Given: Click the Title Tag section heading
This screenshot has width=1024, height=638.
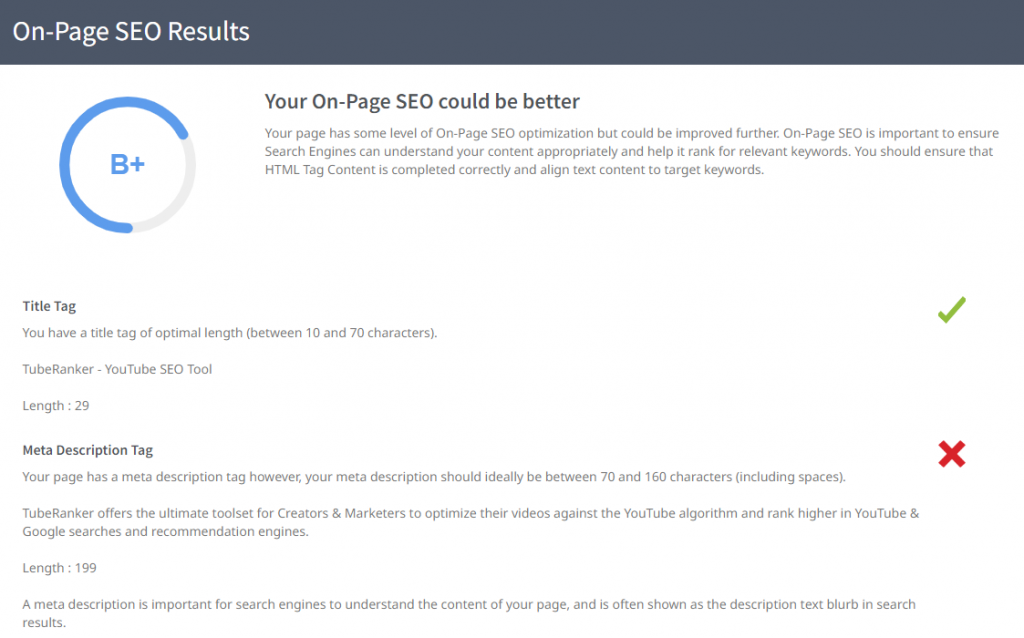Looking at the screenshot, I should (x=49, y=307).
